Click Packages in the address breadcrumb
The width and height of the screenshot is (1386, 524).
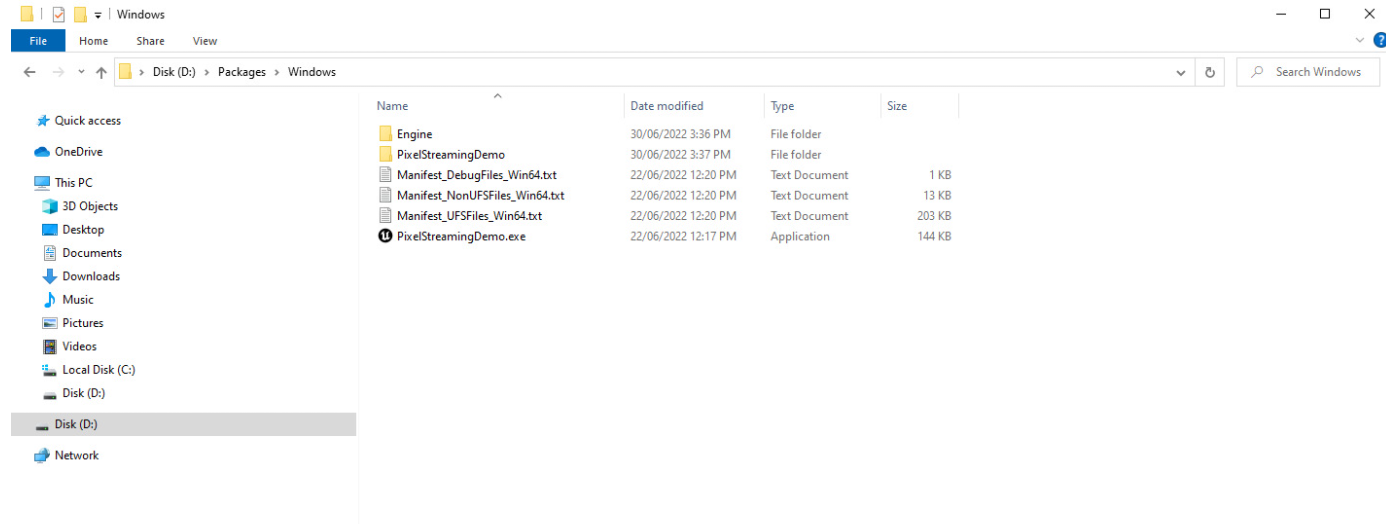[x=242, y=72]
